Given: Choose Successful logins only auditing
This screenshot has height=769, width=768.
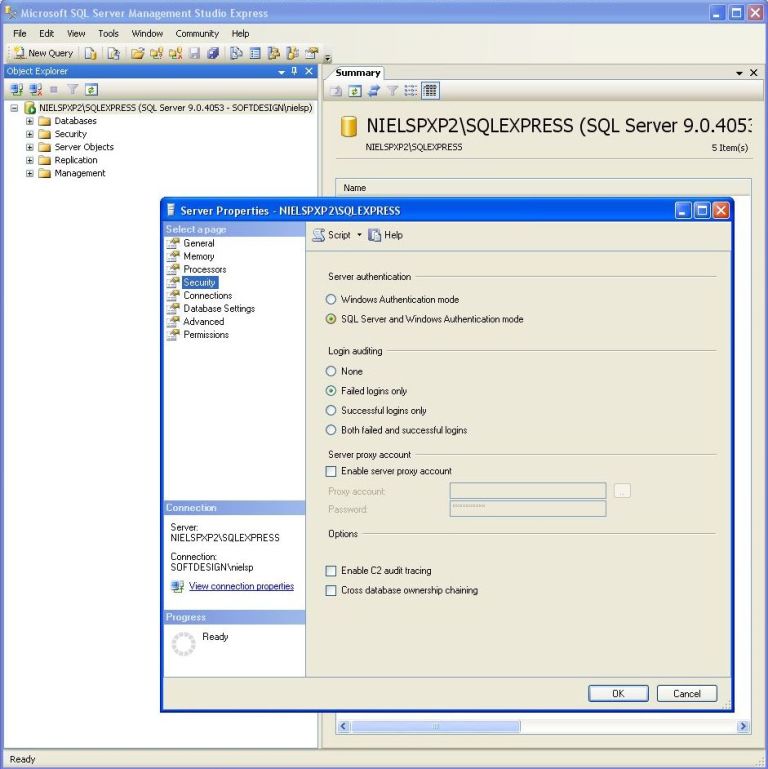Looking at the screenshot, I should click(x=331, y=410).
